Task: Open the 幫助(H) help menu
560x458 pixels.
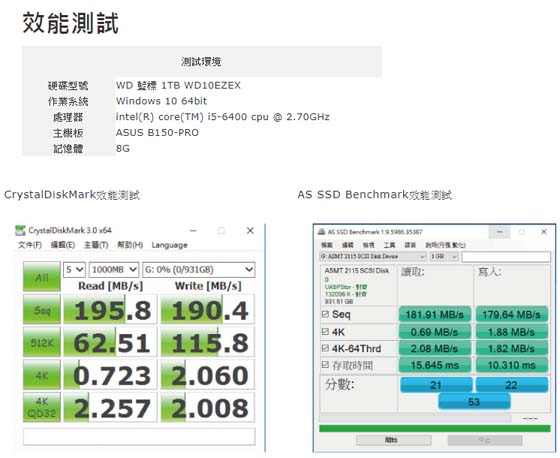Action: point(130,245)
